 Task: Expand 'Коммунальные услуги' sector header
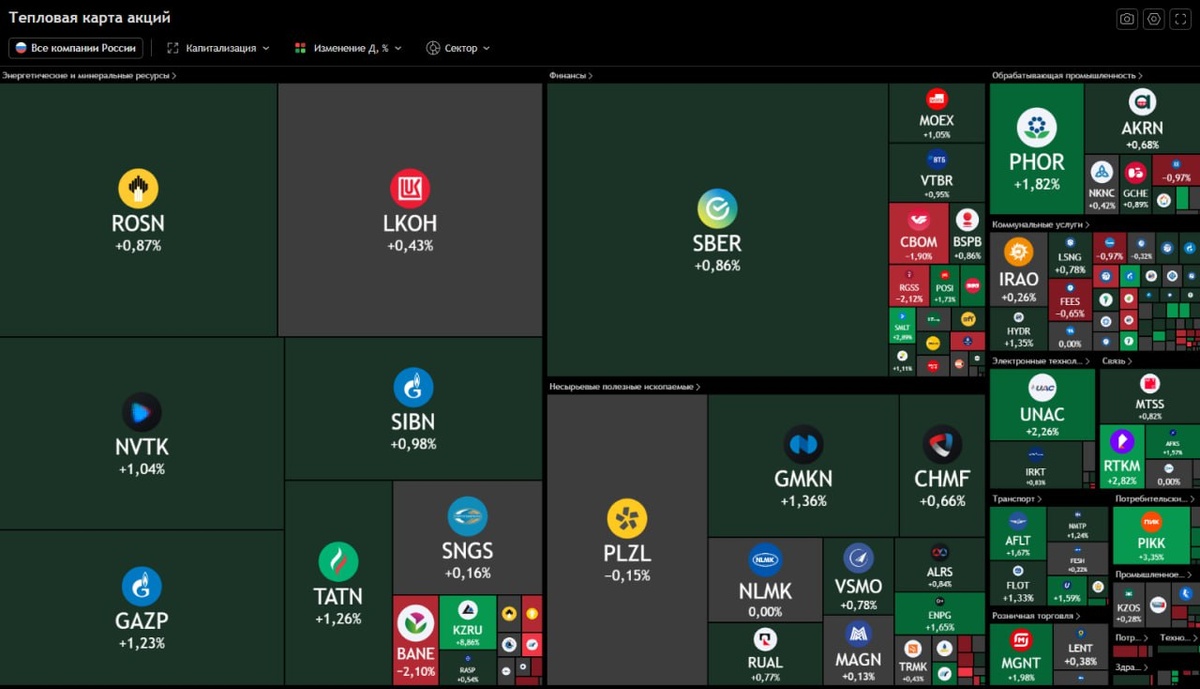pyautogui.click(x=1041, y=225)
